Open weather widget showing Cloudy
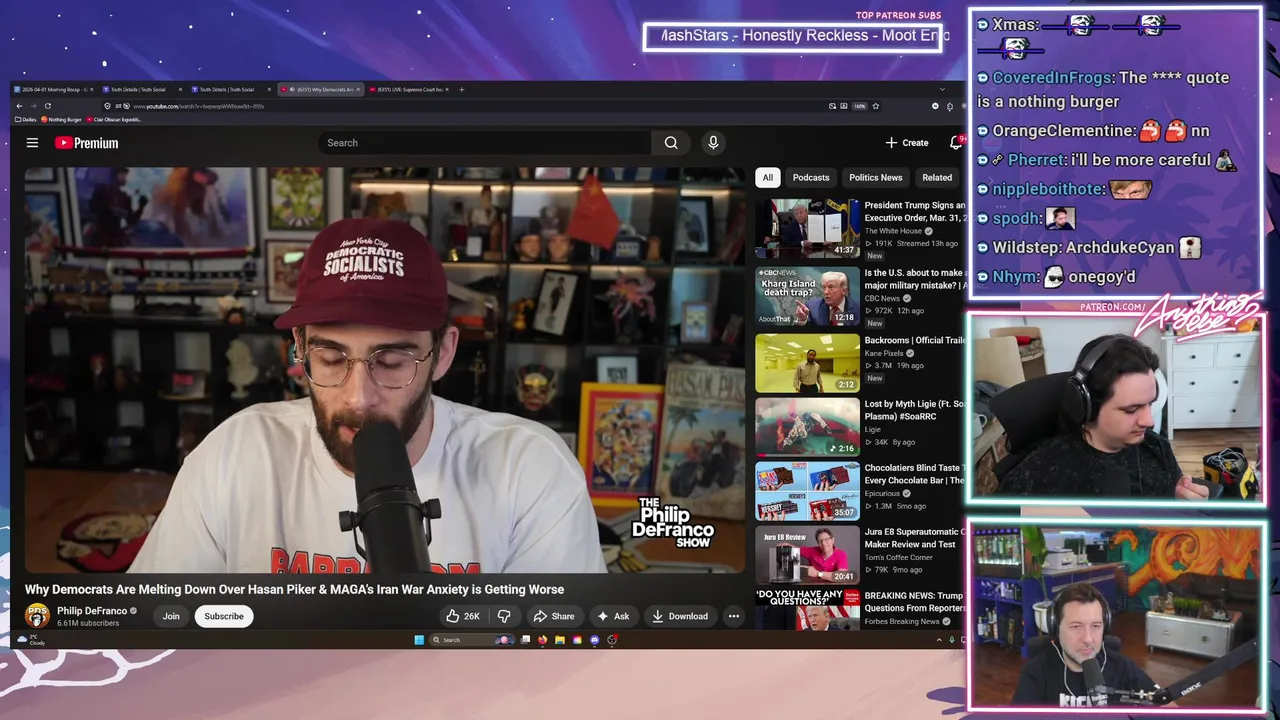This screenshot has height=720, width=1280. click(30, 640)
